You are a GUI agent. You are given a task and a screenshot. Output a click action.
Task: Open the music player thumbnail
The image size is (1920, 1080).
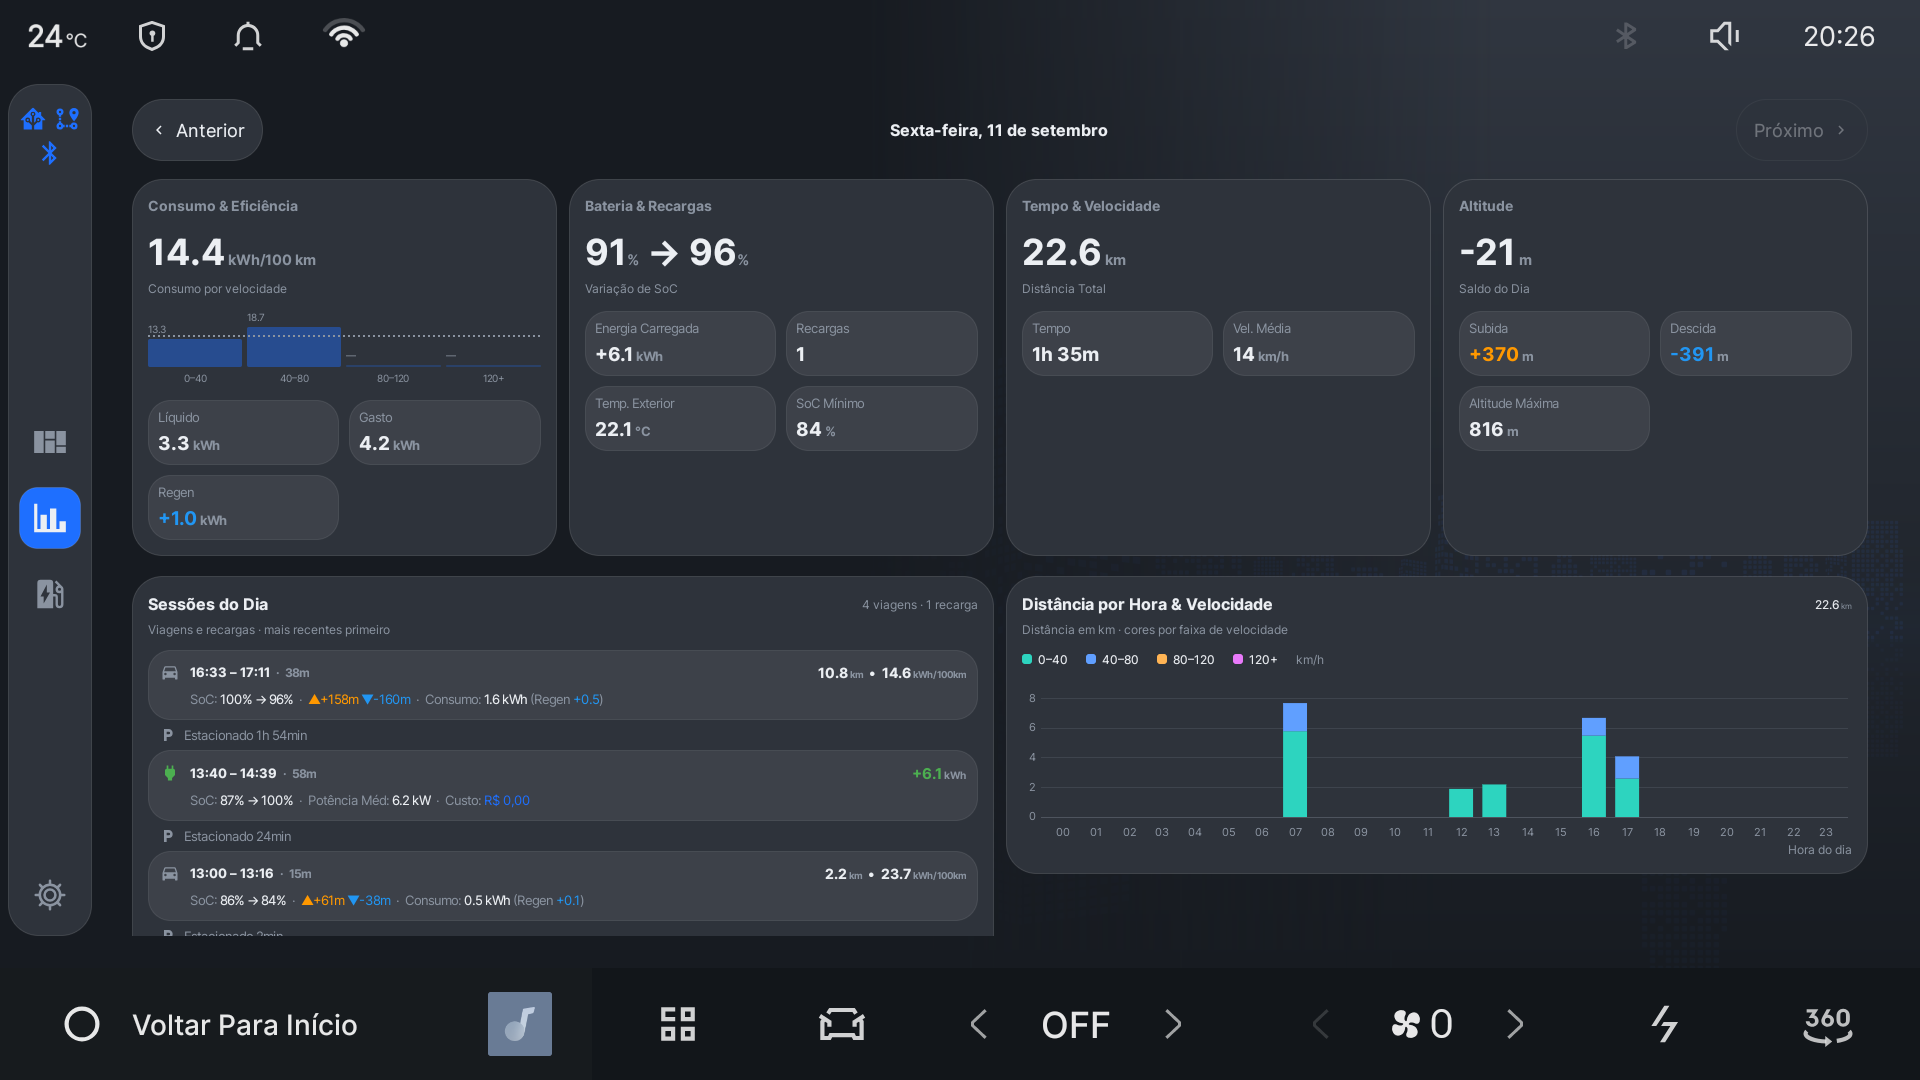tap(520, 1024)
